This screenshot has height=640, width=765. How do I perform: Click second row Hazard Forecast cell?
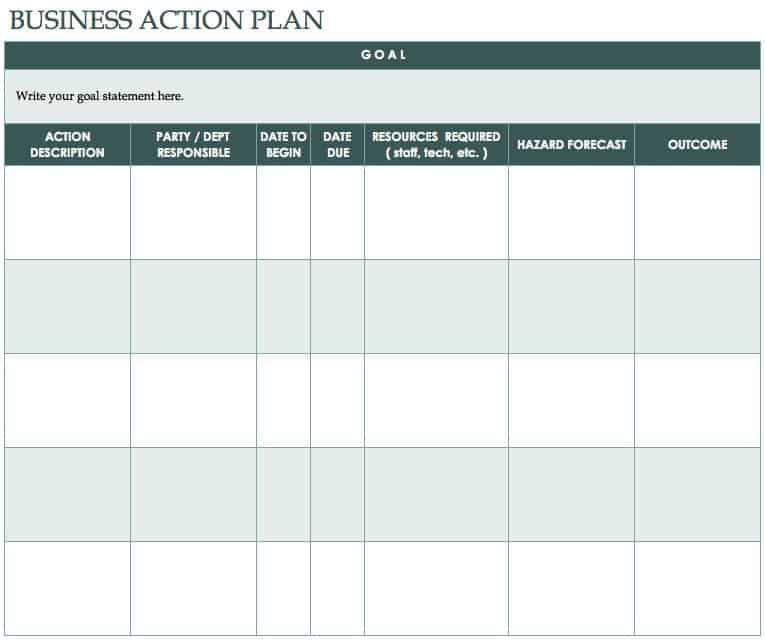coord(571,306)
